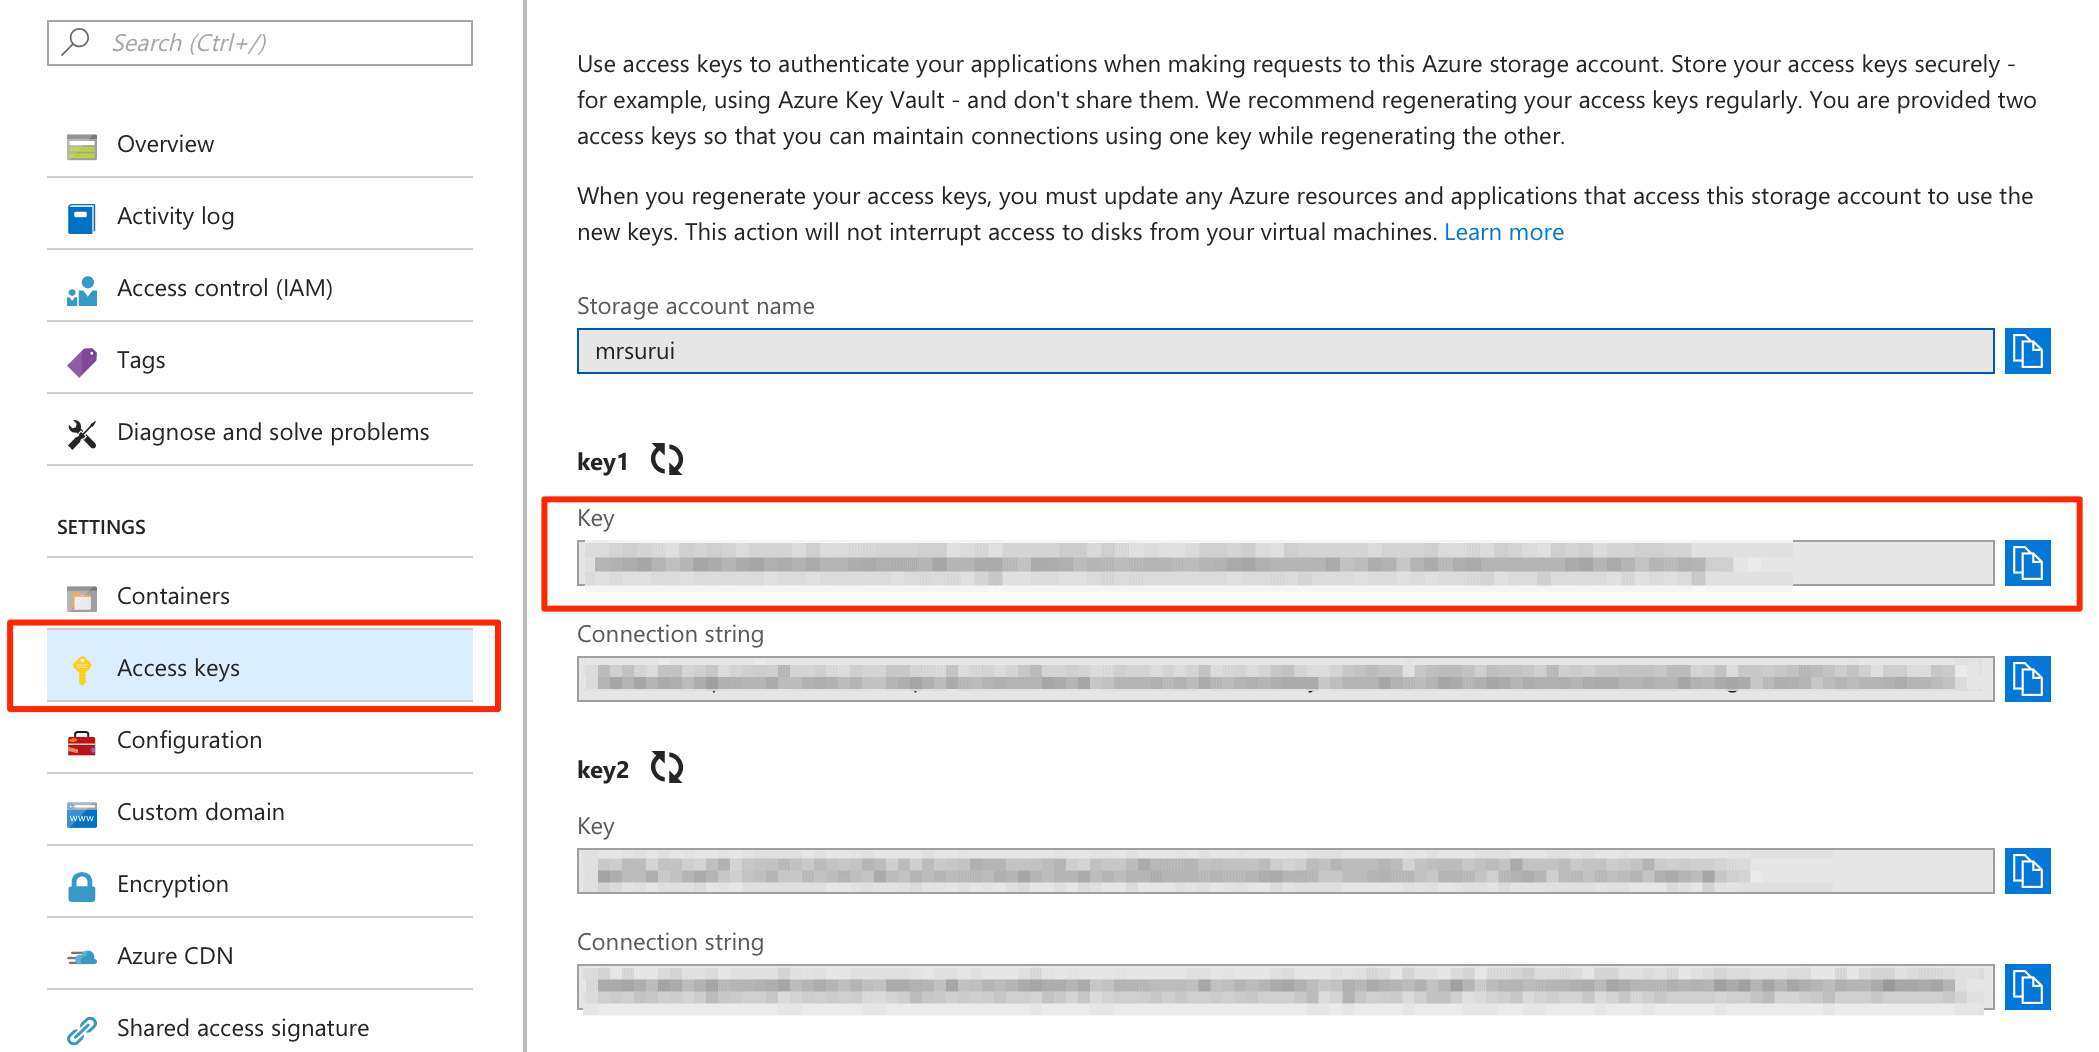Open Shared access signature settings
Image resolution: width=2099 pixels, height=1052 pixels.
[x=243, y=1027]
